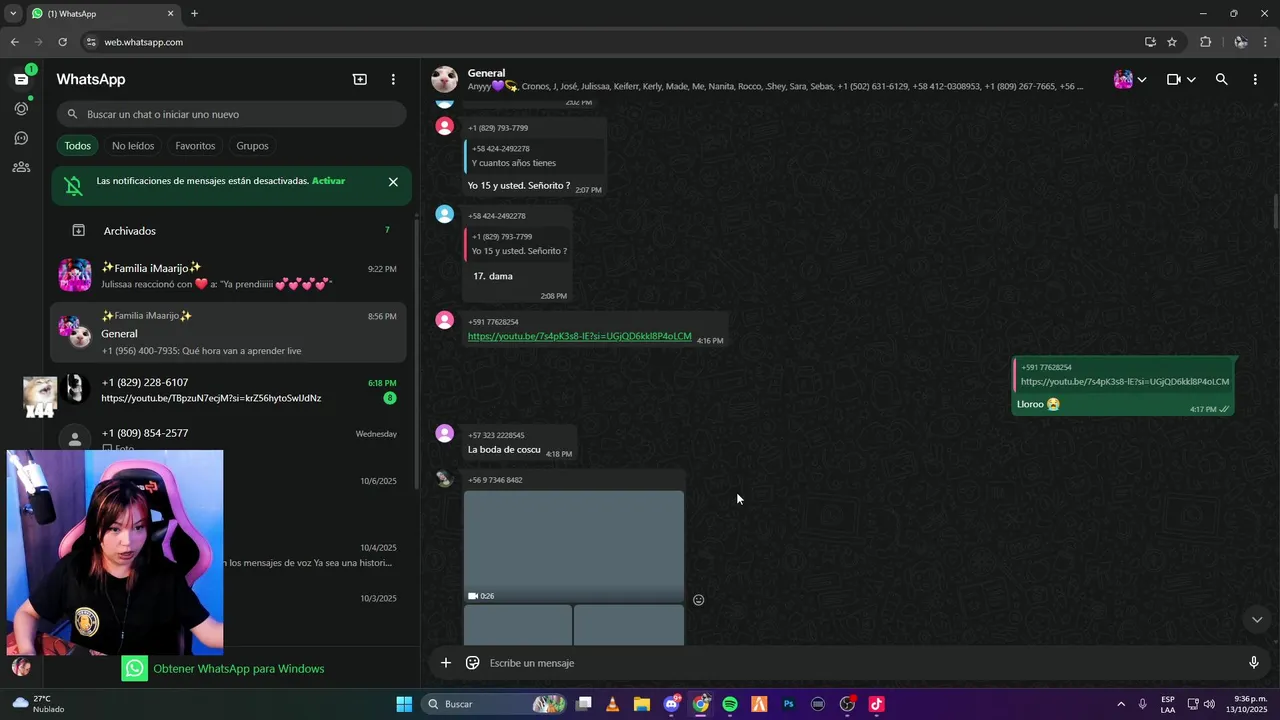Open the new chat icon
Screen dimensions: 1280x720
click(x=360, y=79)
